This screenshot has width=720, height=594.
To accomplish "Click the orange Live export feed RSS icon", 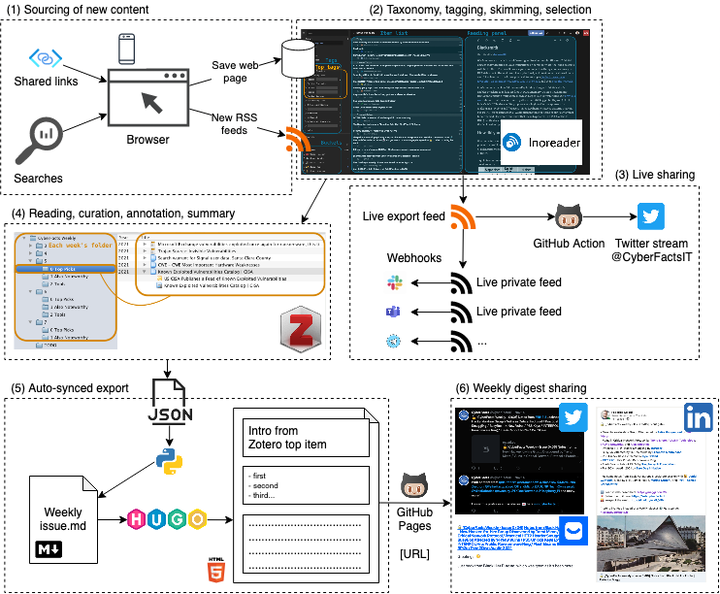I will 463,216.
